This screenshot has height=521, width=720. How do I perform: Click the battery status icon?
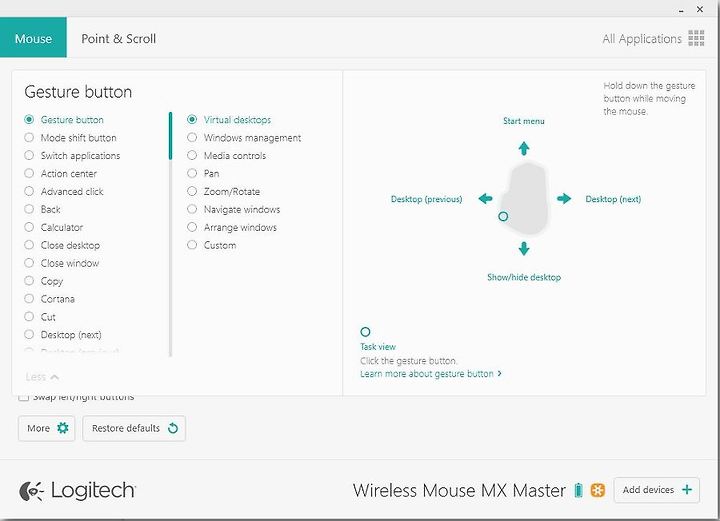pyautogui.click(x=579, y=490)
